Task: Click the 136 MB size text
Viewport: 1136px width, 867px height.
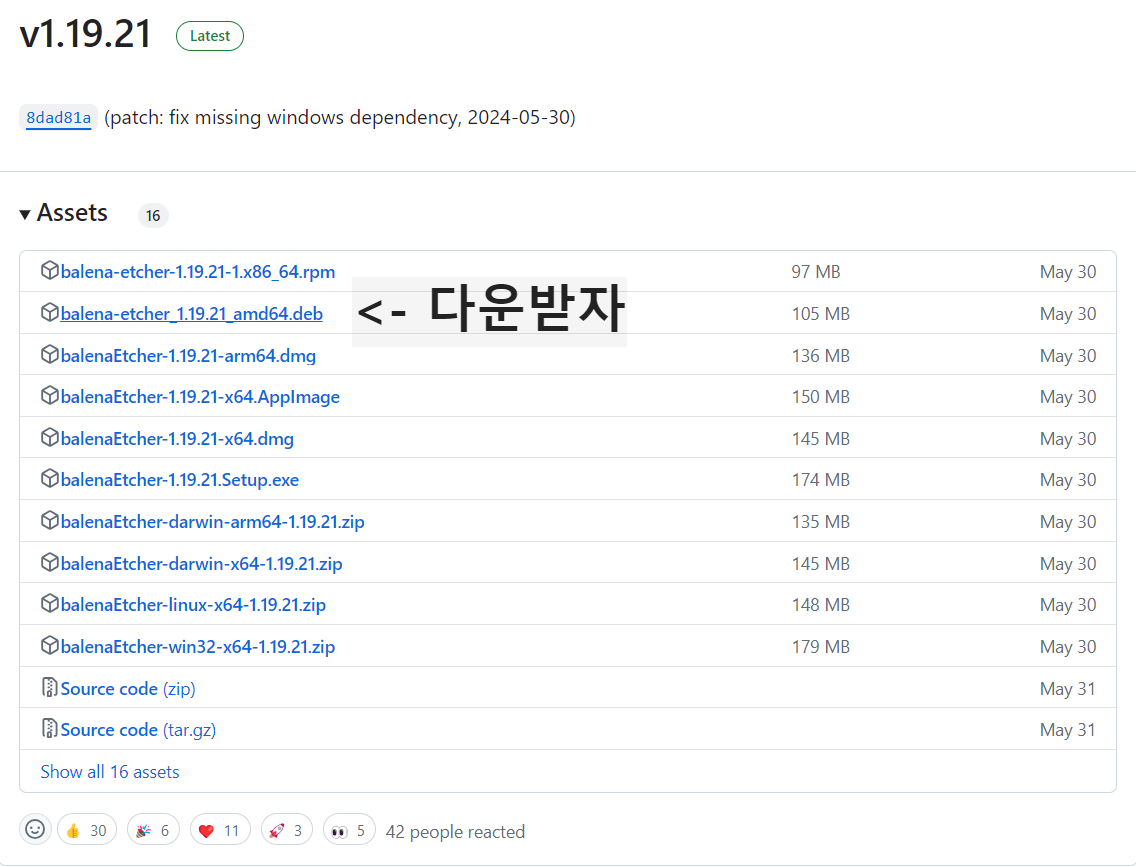Action: (821, 356)
